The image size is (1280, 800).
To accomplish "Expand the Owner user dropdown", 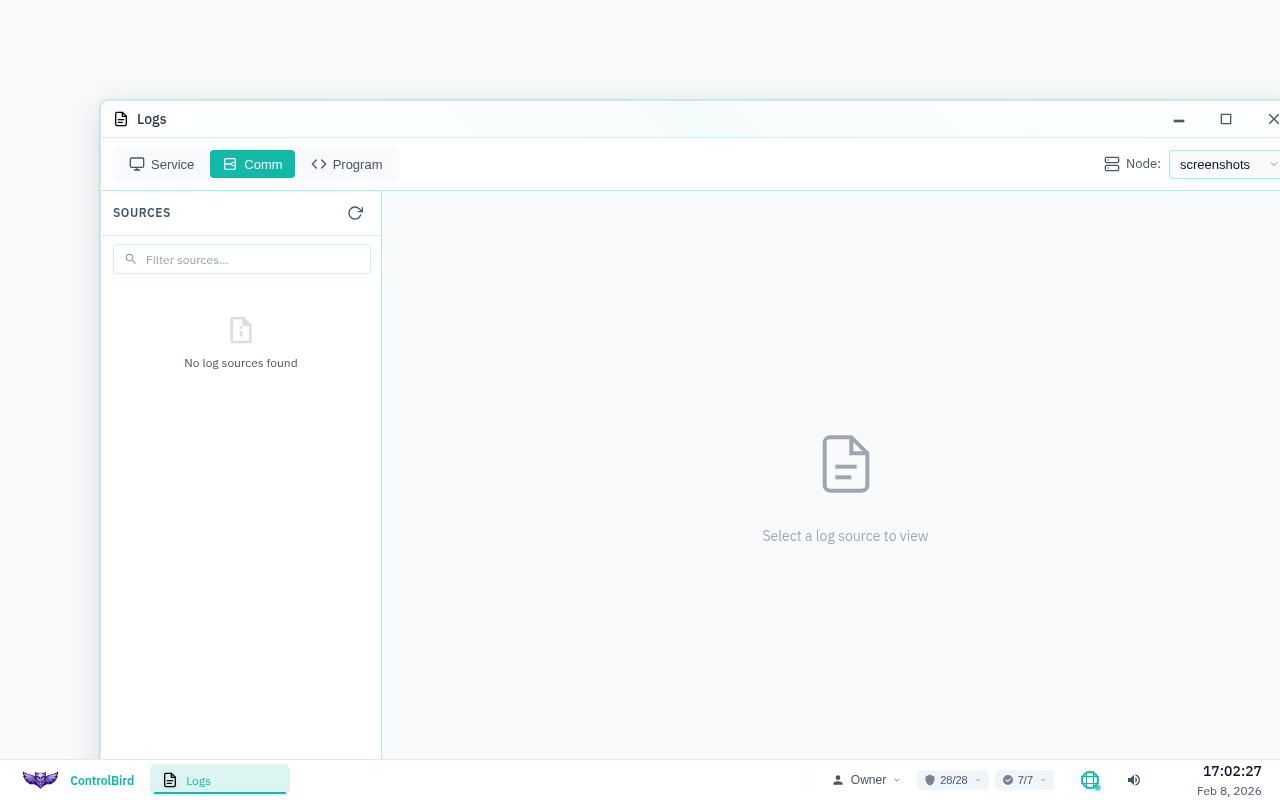I will coord(867,780).
